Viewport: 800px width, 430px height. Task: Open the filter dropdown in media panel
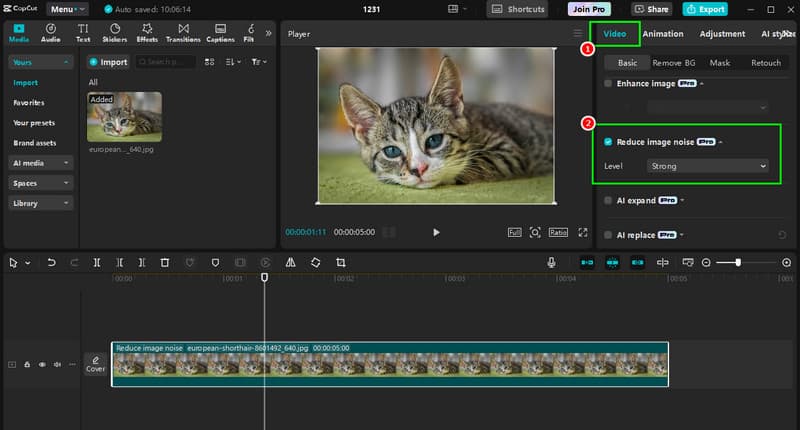click(x=259, y=62)
